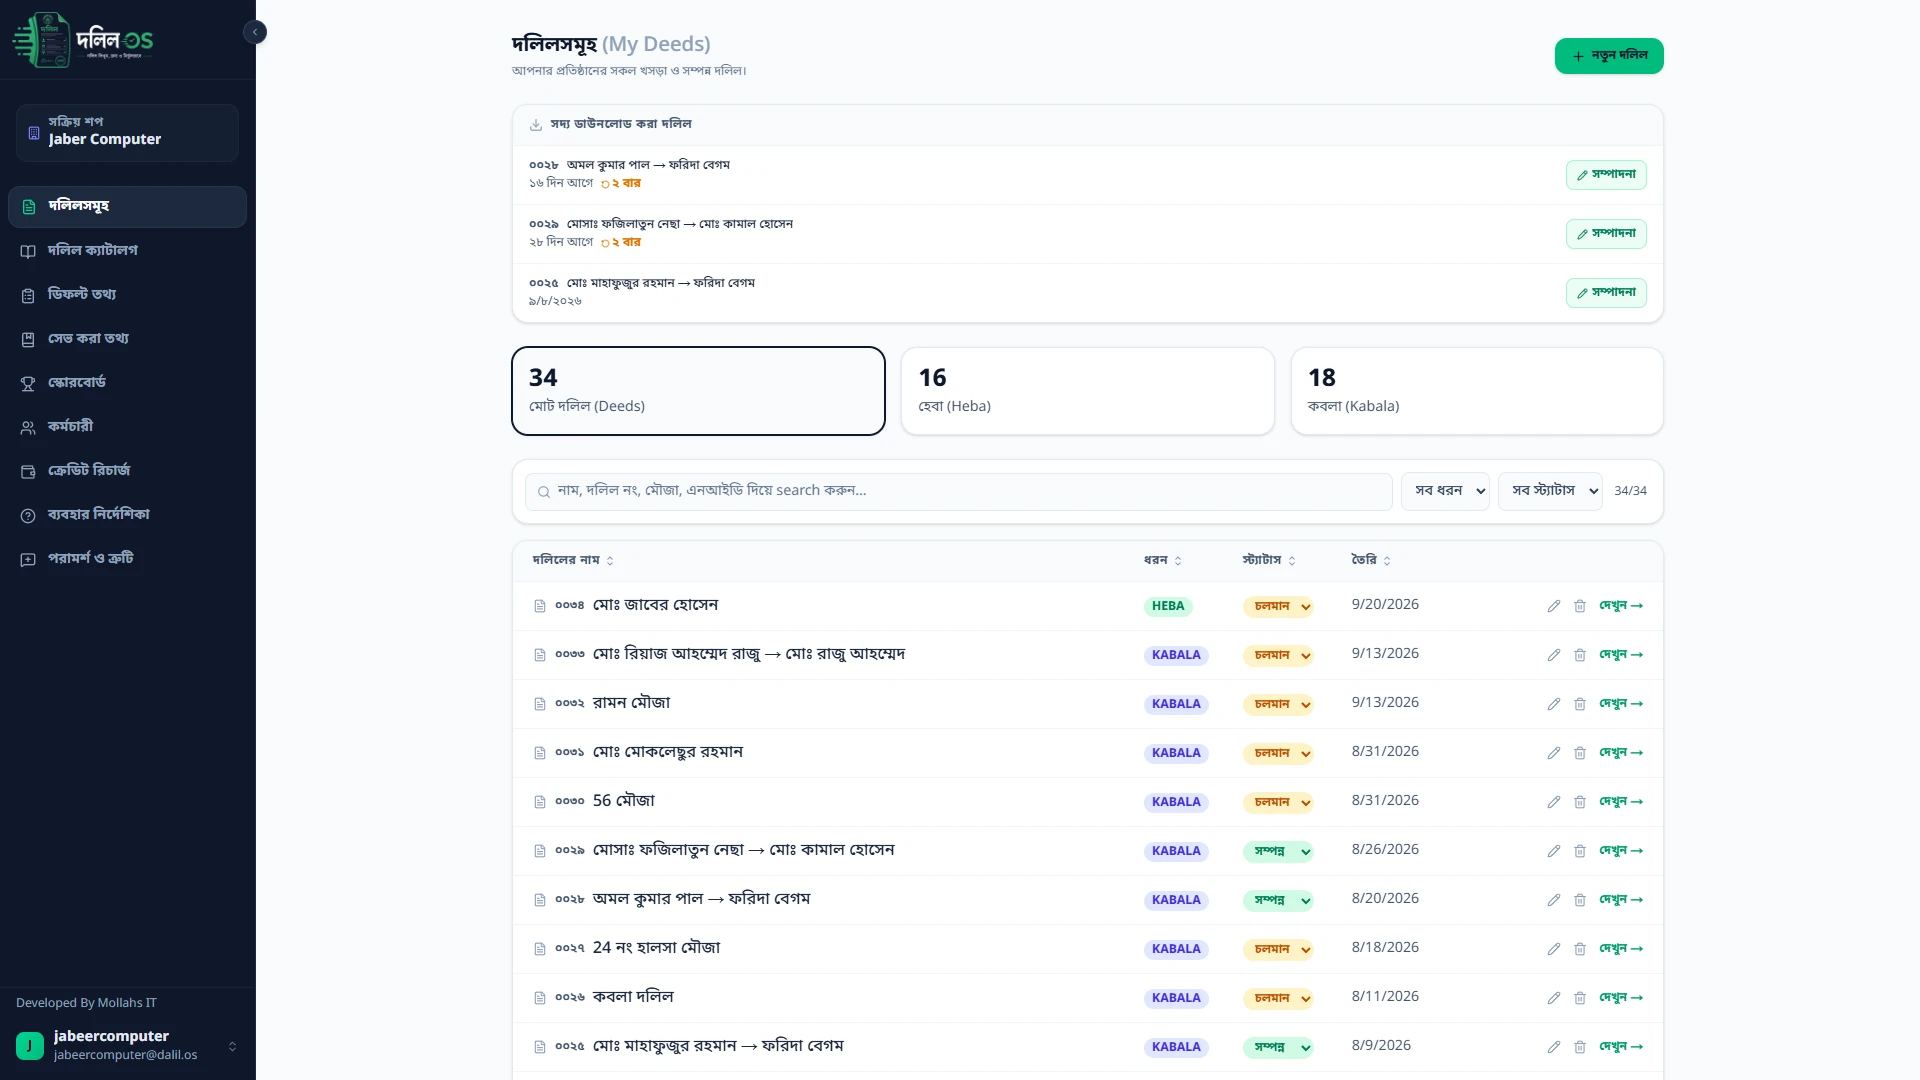Image resolution: width=1920 pixels, height=1080 pixels.
Task: Edit deed ০০৩৪ with pencil icon
Action: click(1553, 606)
